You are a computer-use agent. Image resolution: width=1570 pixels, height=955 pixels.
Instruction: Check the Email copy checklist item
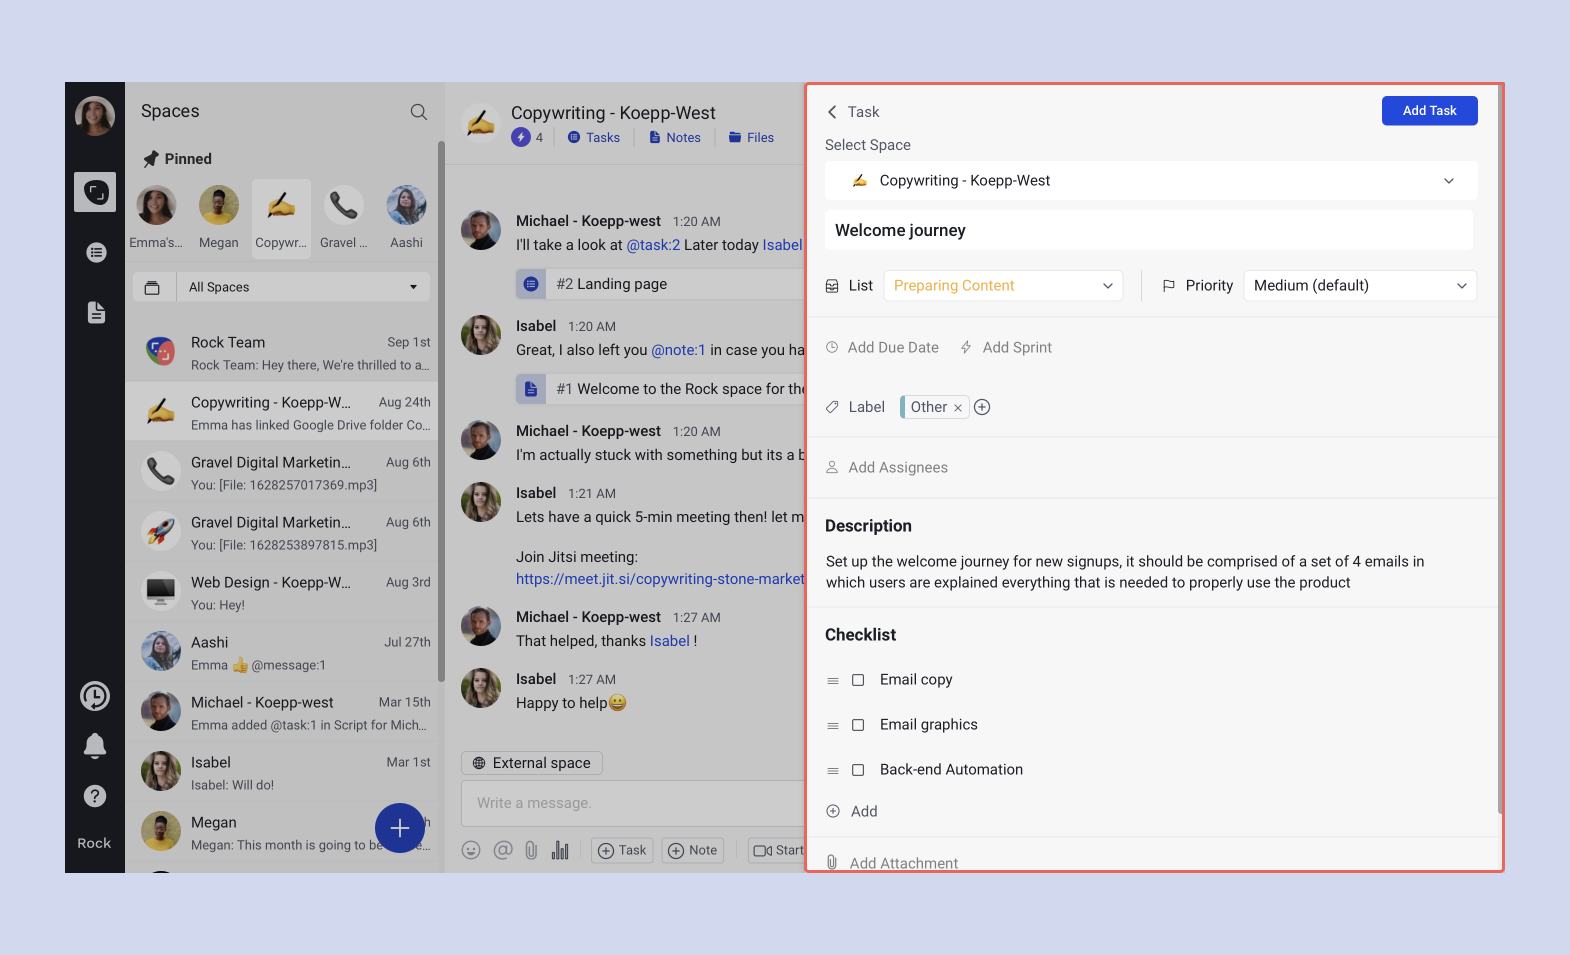pos(858,680)
